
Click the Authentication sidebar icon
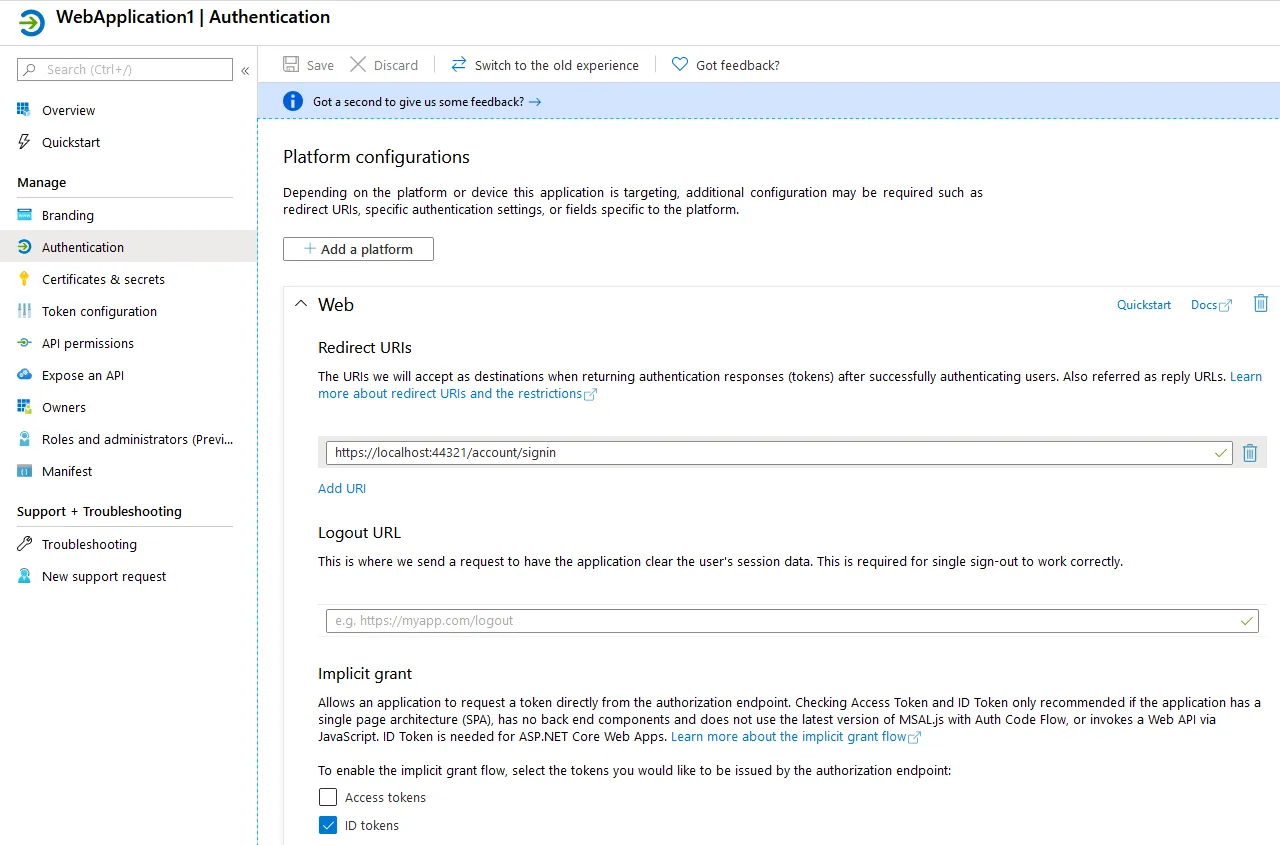[x=24, y=247]
